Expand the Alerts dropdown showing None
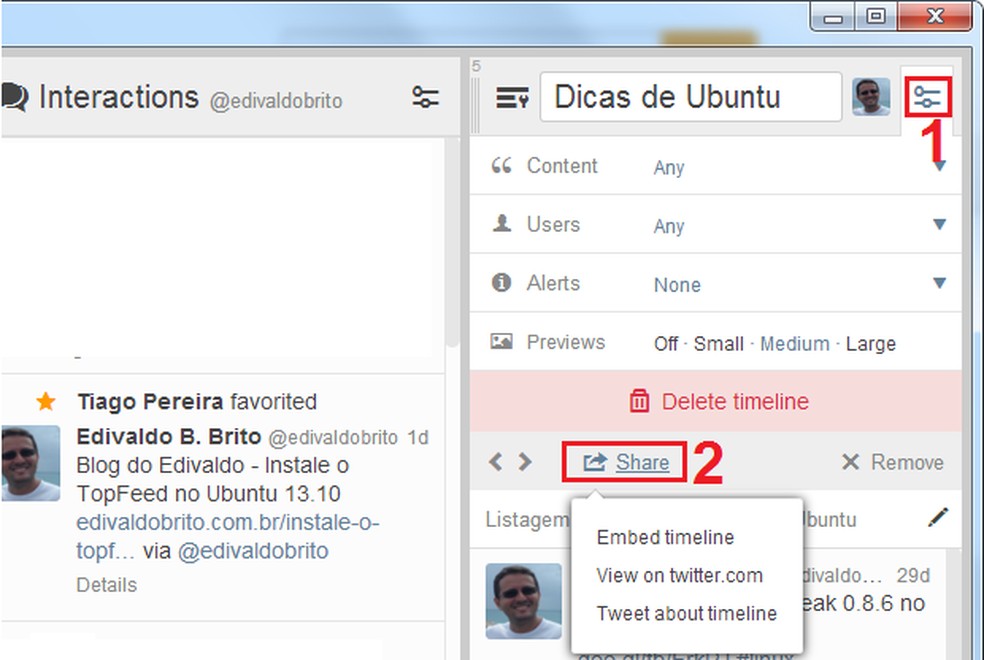The height and width of the screenshot is (660, 984). [938, 283]
